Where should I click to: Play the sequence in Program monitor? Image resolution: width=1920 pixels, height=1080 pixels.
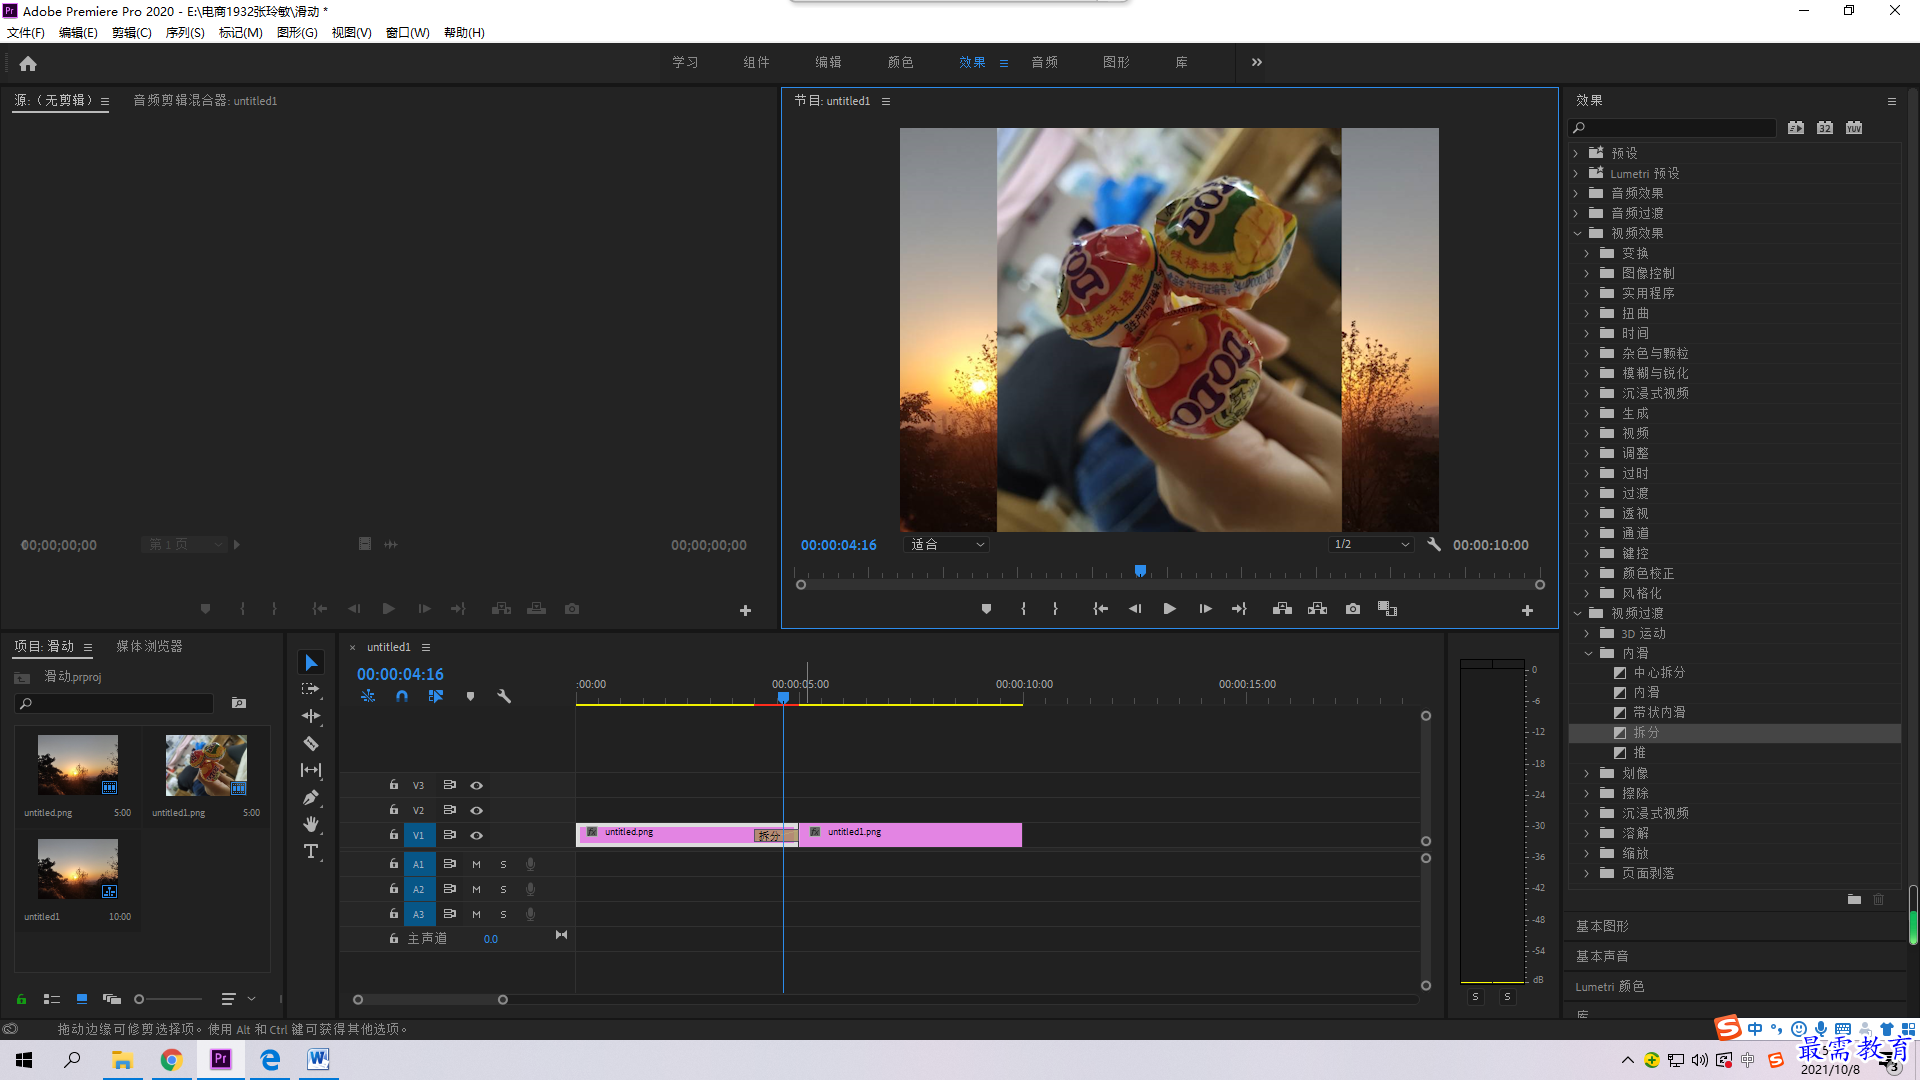click(x=1169, y=609)
